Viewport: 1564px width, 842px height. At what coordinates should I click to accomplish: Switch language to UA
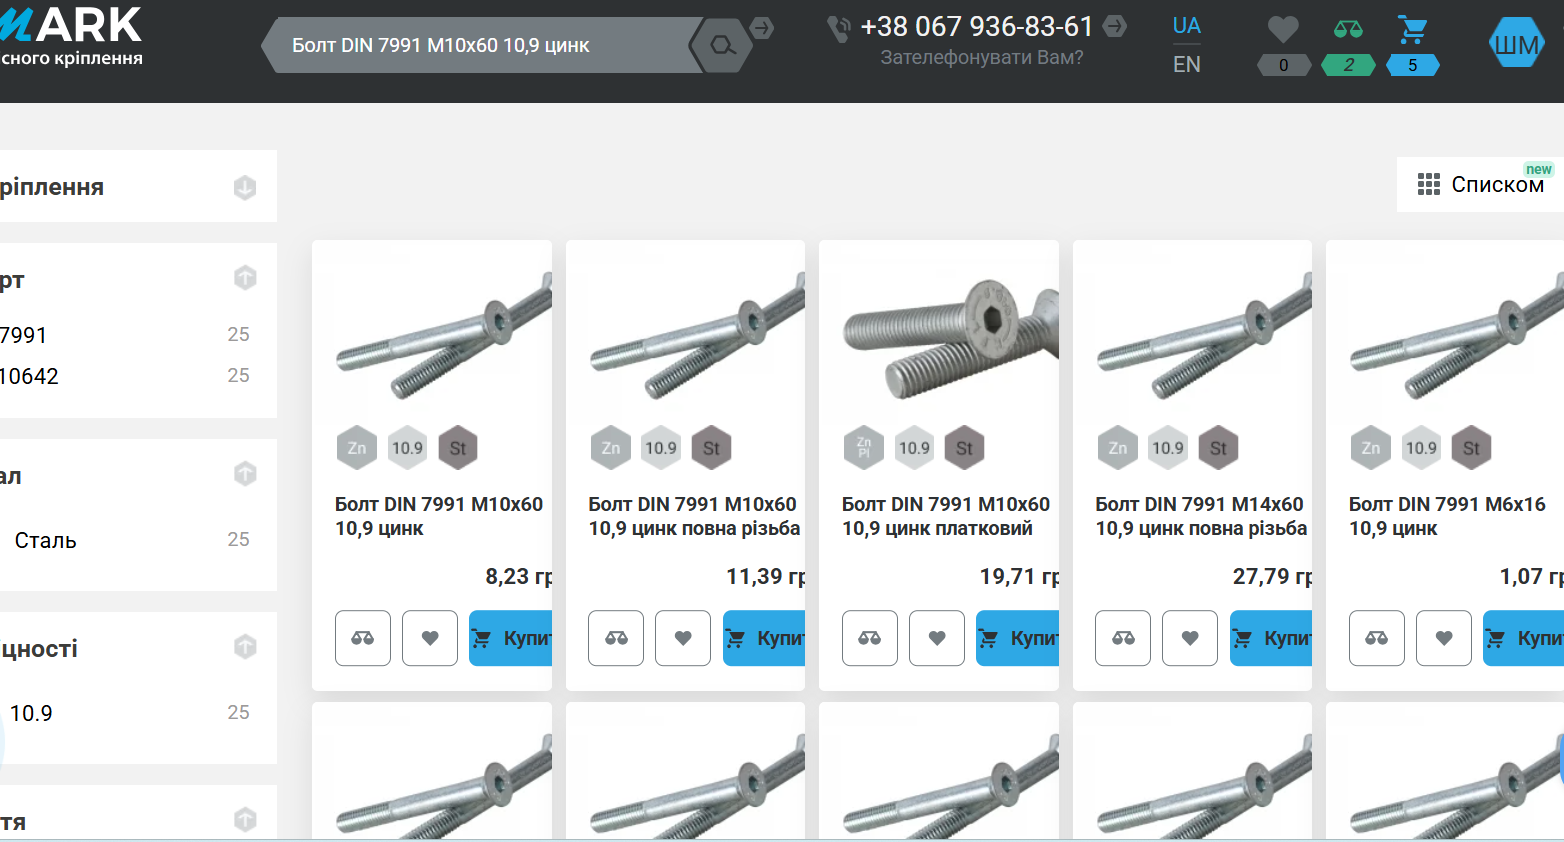[1187, 26]
